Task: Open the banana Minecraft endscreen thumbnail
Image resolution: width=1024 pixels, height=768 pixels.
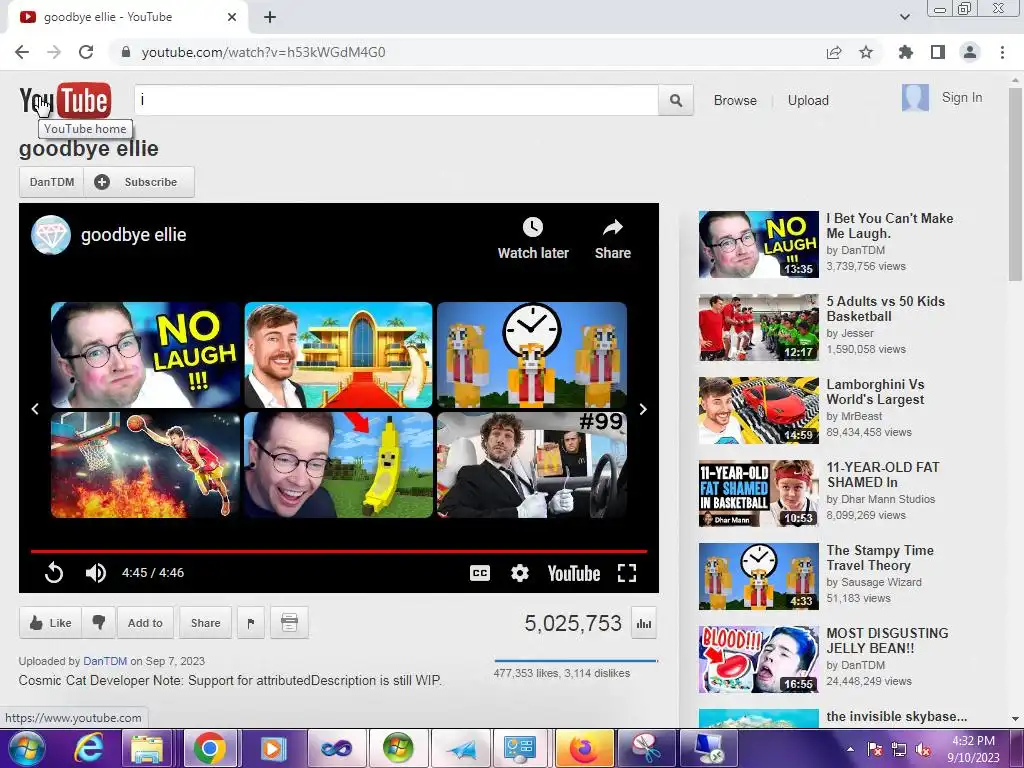Action: click(x=338, y=464)
